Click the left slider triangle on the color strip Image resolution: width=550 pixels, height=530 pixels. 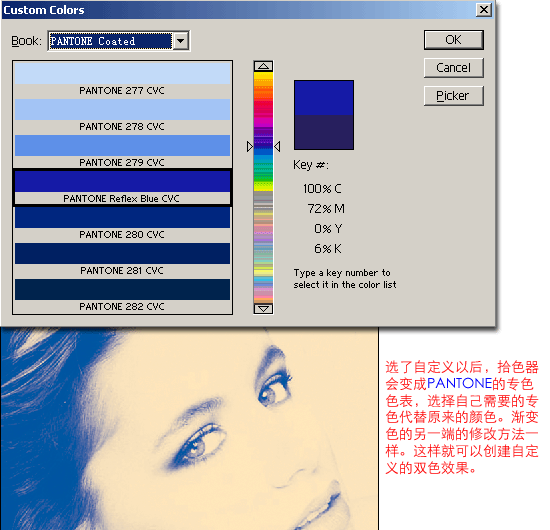[249, 146]
